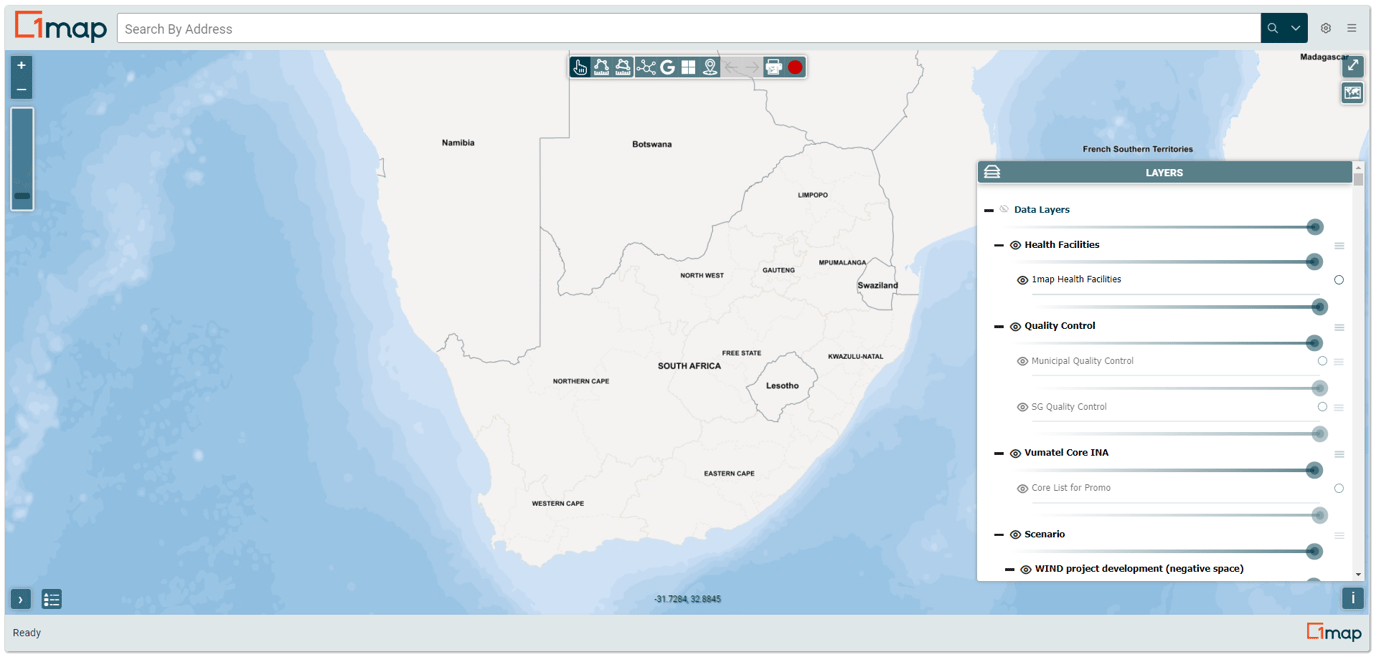Collapse the Quality Control layer group
Image resolution: width=1376 pixels, height=657 pixels.
pyautogui.click(x=997, y=326)
